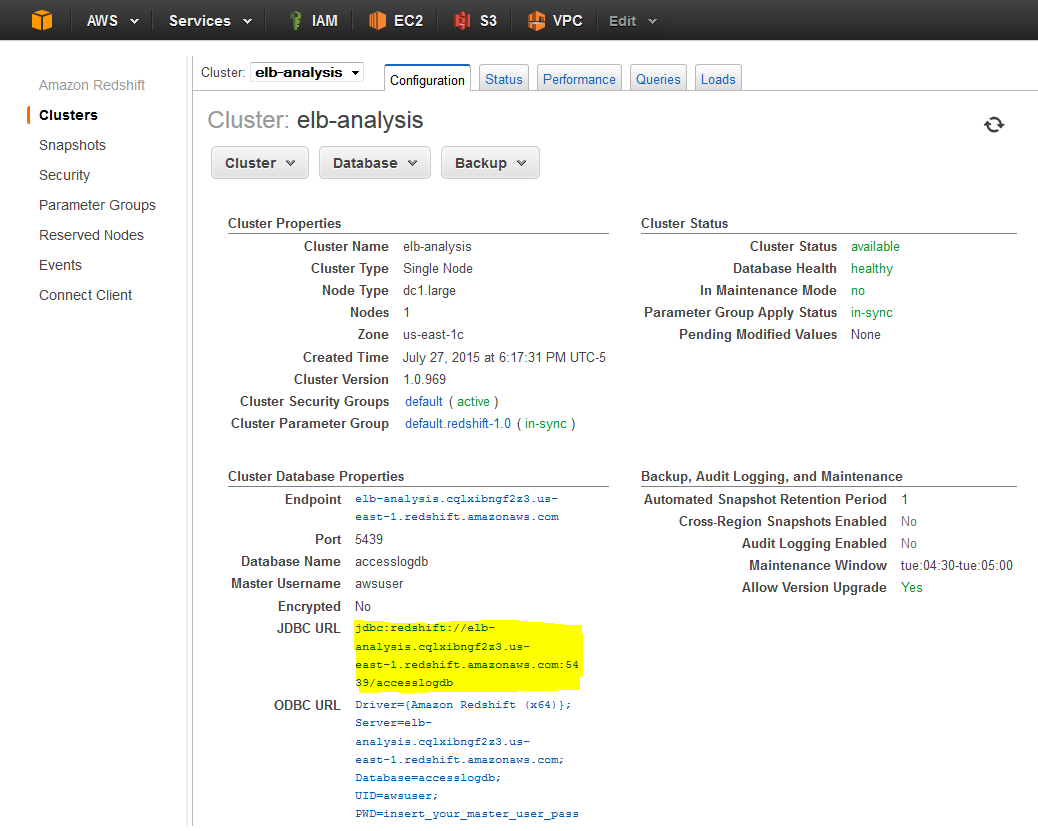The image size is (1038, 831).
Task: Click the Amazon Redshift sidebar heading
Action: click(x=91, y=85)
